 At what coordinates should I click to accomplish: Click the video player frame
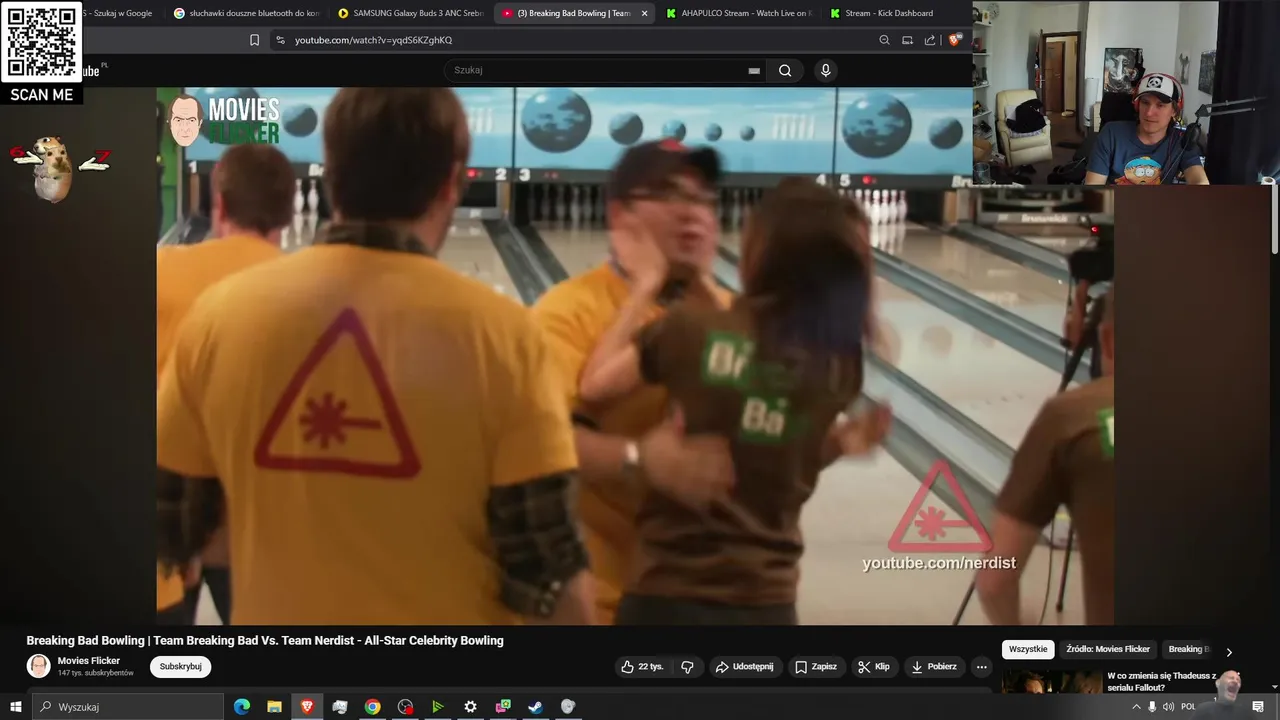pos(635,356)
